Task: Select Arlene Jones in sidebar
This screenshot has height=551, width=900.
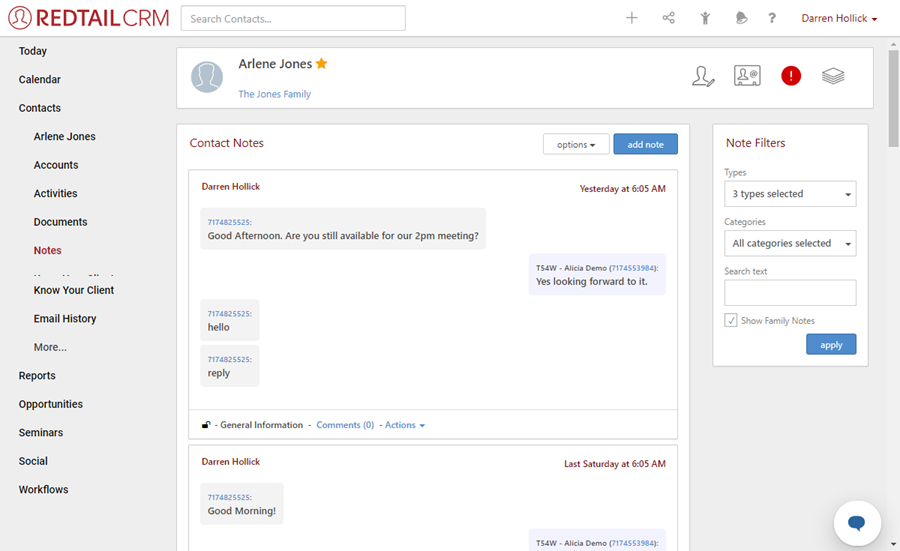Action: point(64,137)
